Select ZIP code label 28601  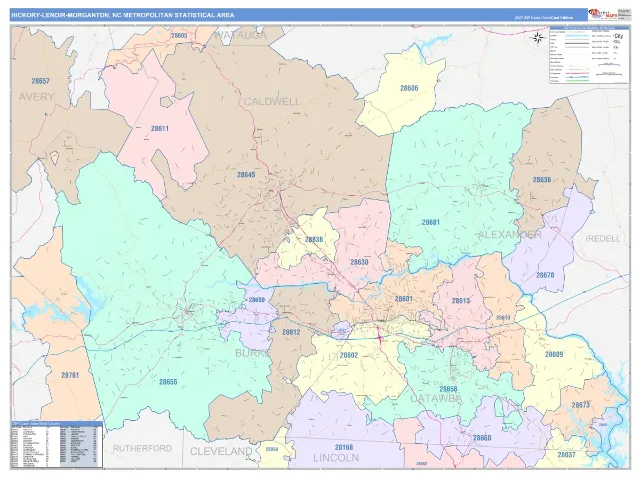(404, 299)
